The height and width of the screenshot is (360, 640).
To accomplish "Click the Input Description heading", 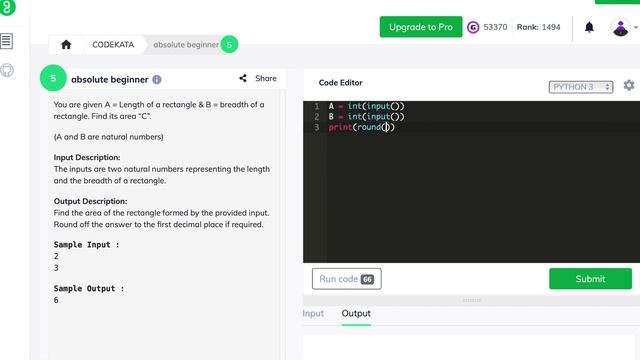I will tap(87, 157).
